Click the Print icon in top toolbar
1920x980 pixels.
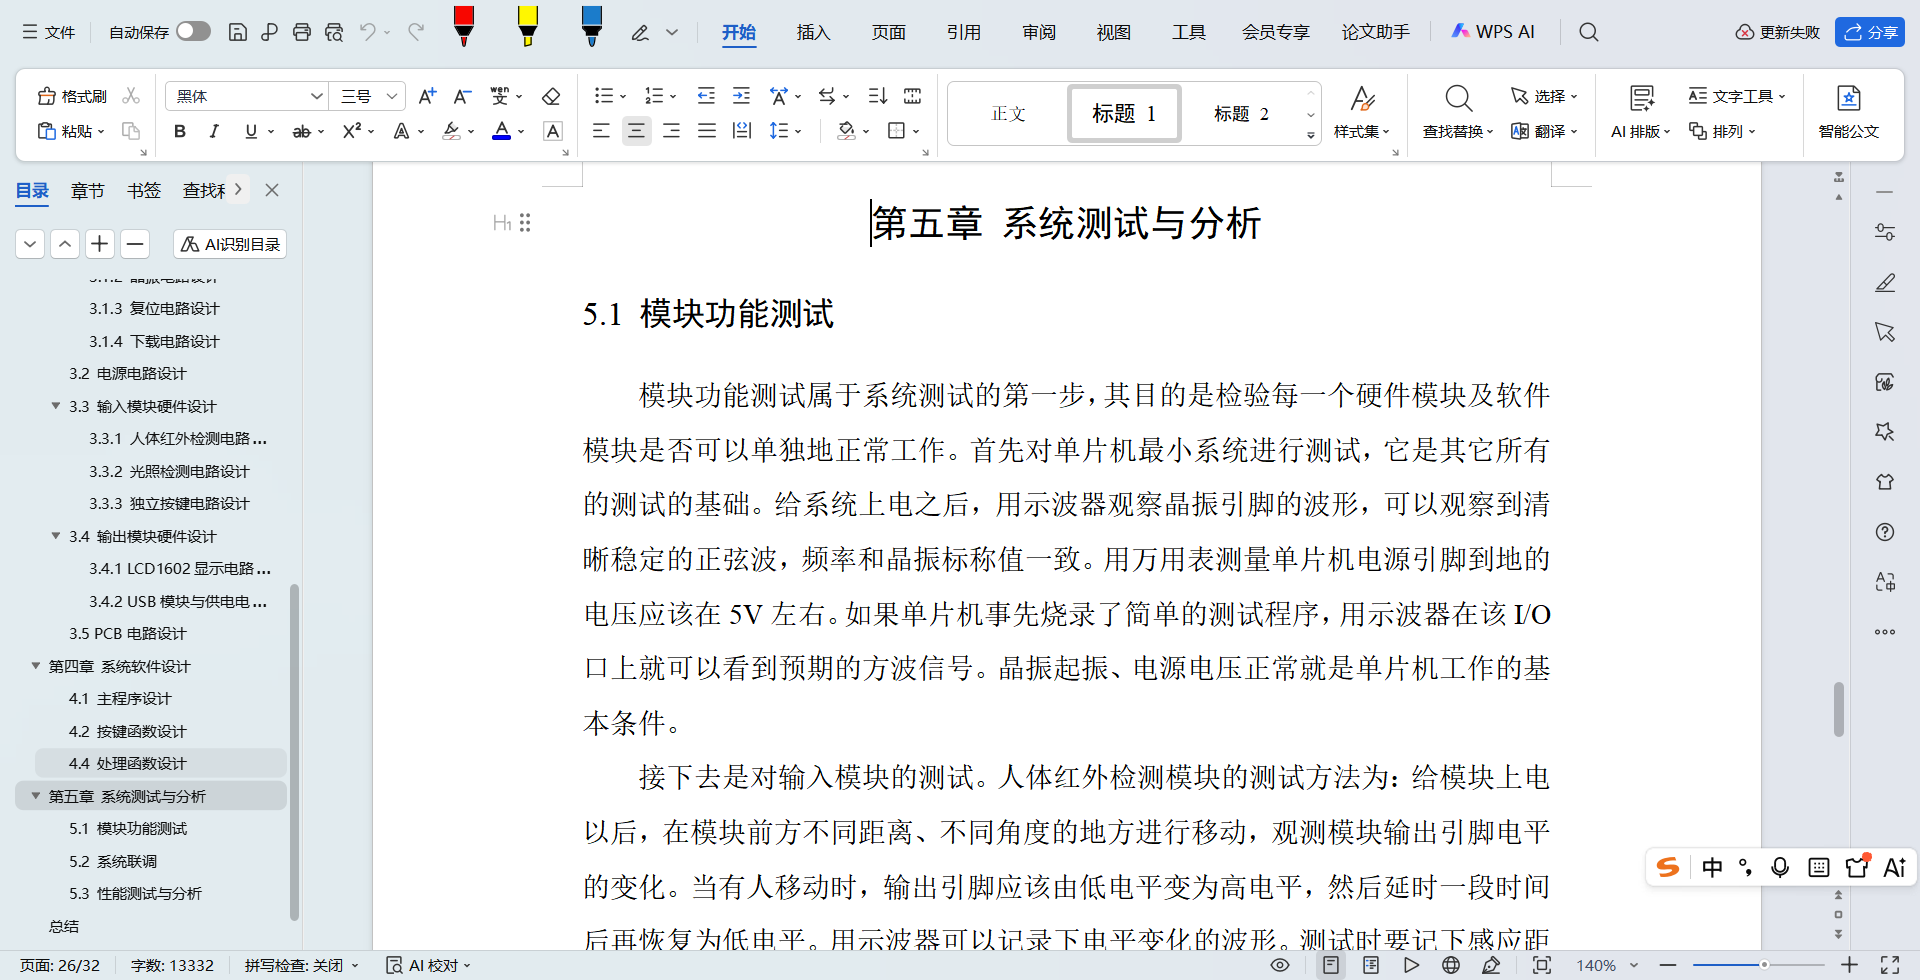pos(302,32)
